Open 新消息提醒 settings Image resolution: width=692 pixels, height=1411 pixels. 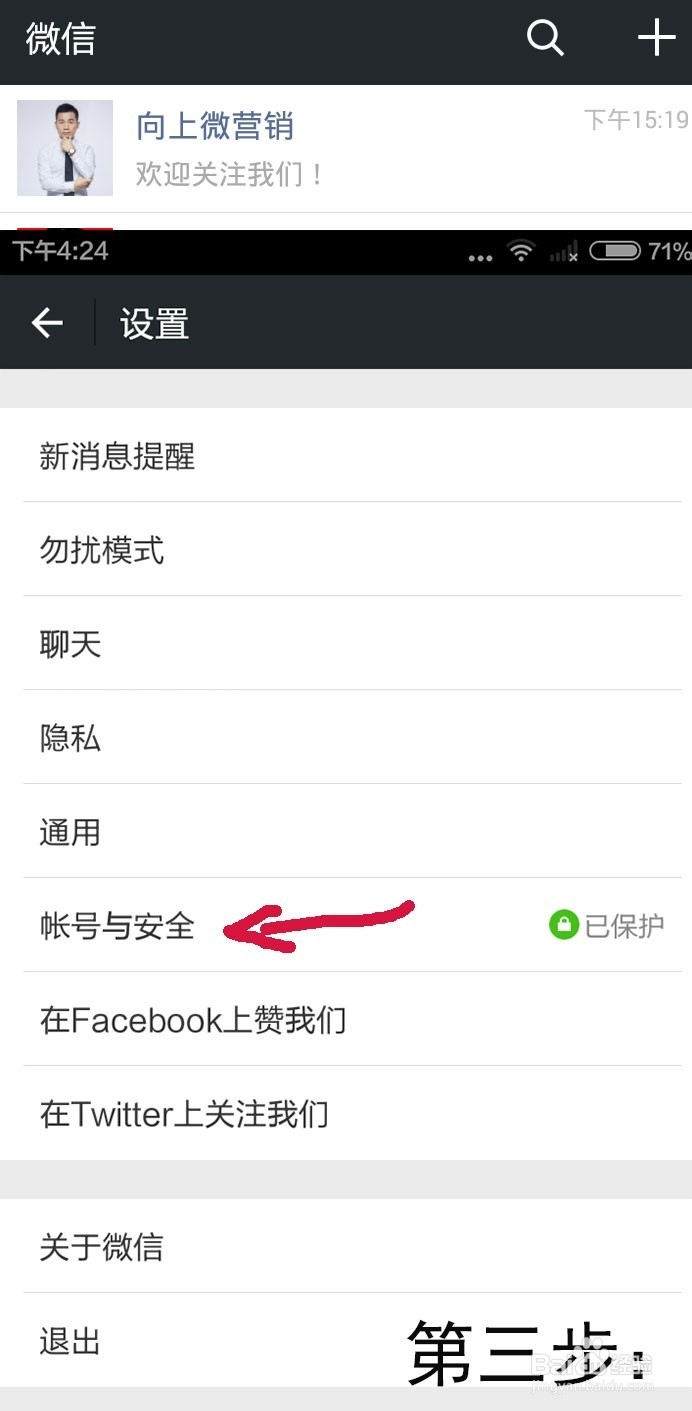[346, 455]
